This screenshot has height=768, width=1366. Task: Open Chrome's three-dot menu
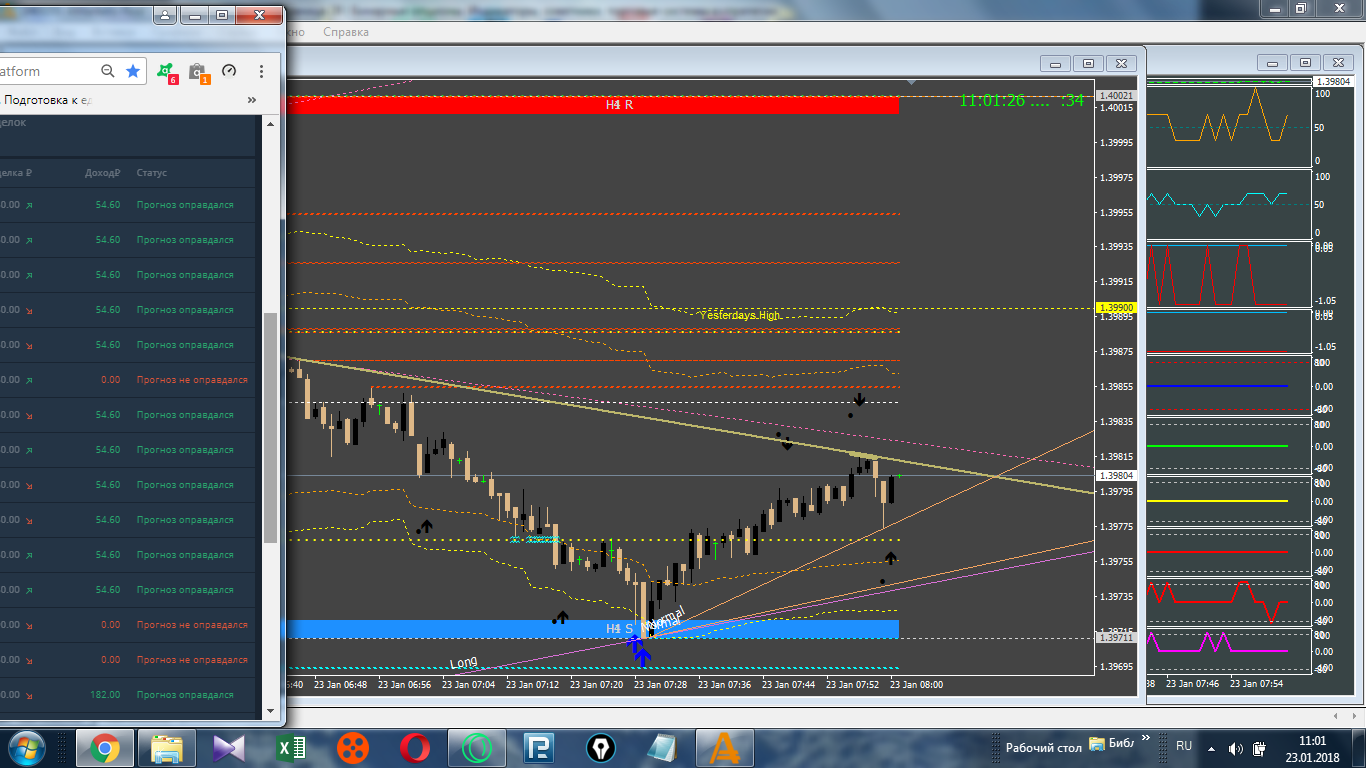pyautogui.click(x=261, y=71)
